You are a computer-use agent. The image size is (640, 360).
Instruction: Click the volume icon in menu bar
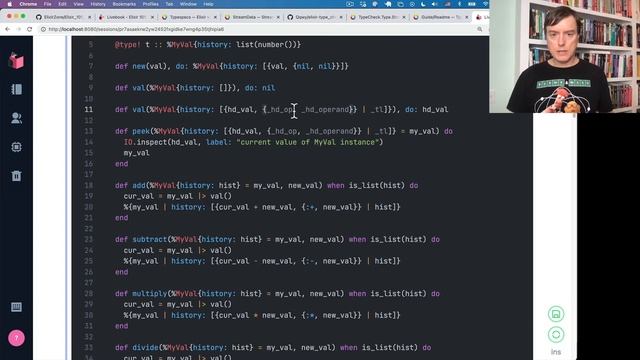click(435, 4)
